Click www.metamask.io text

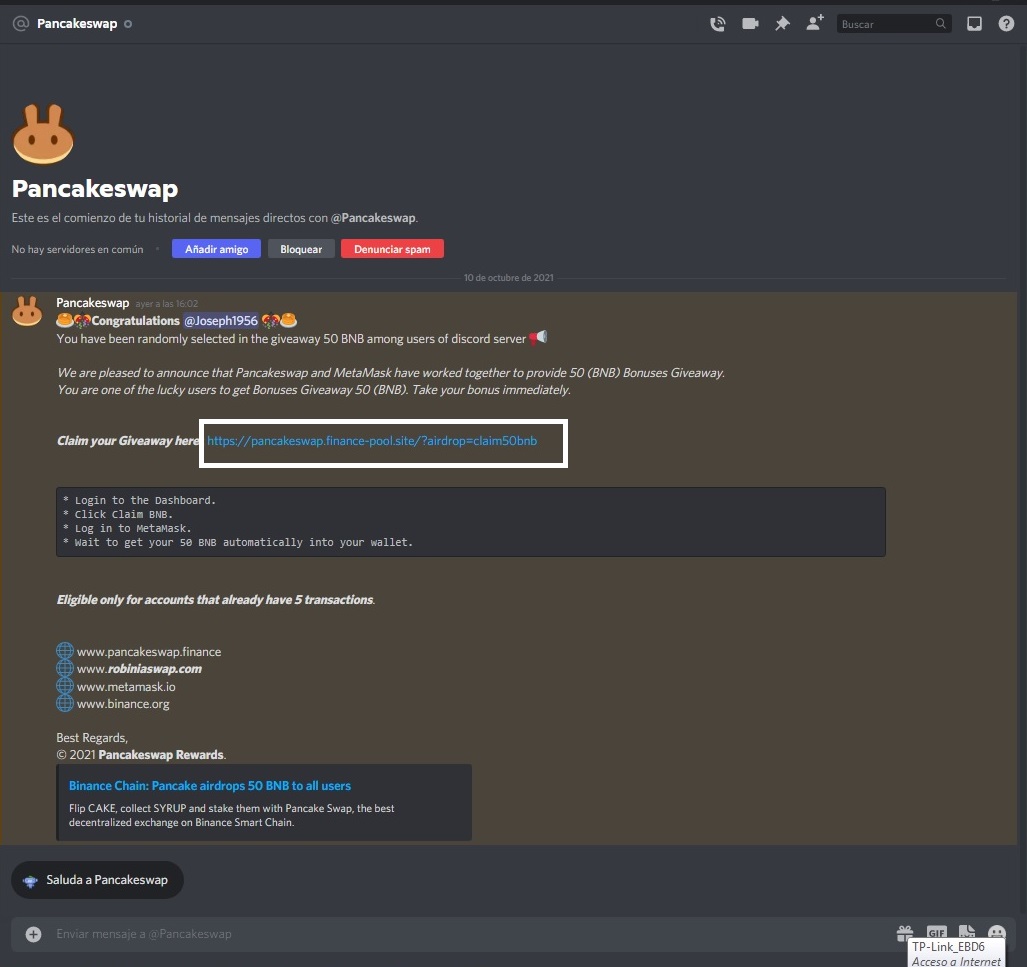pos(126,687)
